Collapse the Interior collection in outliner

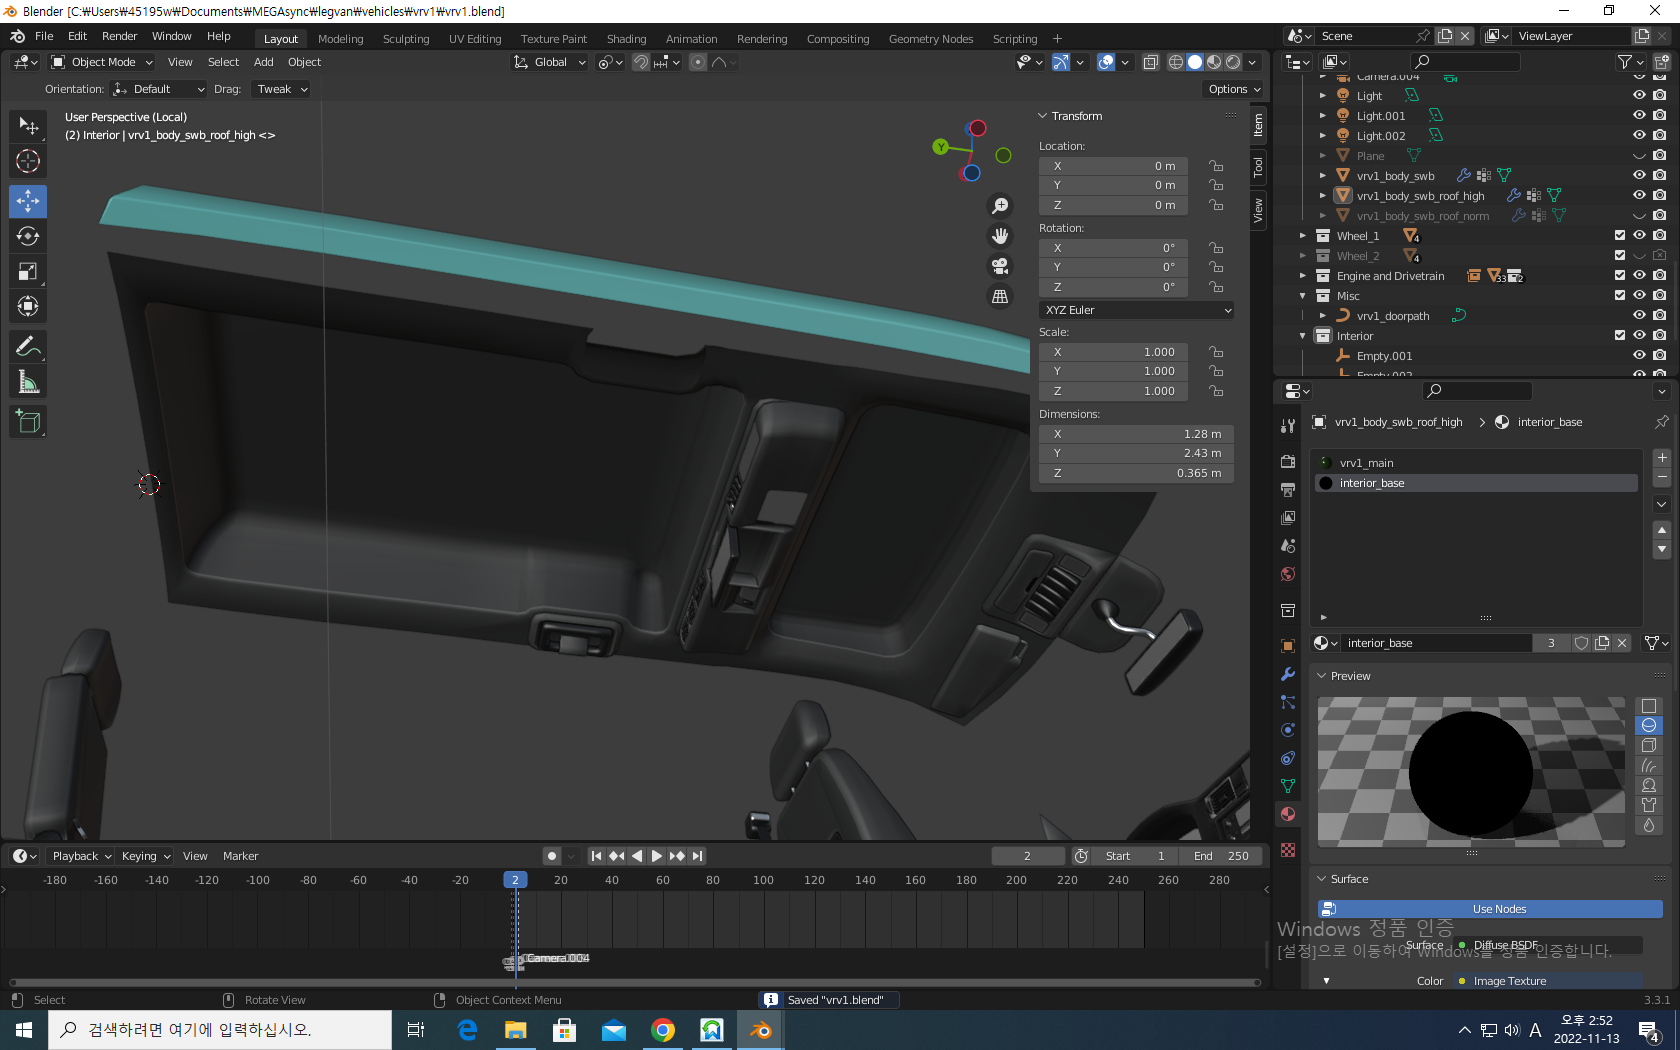[x=1302, y=336]
